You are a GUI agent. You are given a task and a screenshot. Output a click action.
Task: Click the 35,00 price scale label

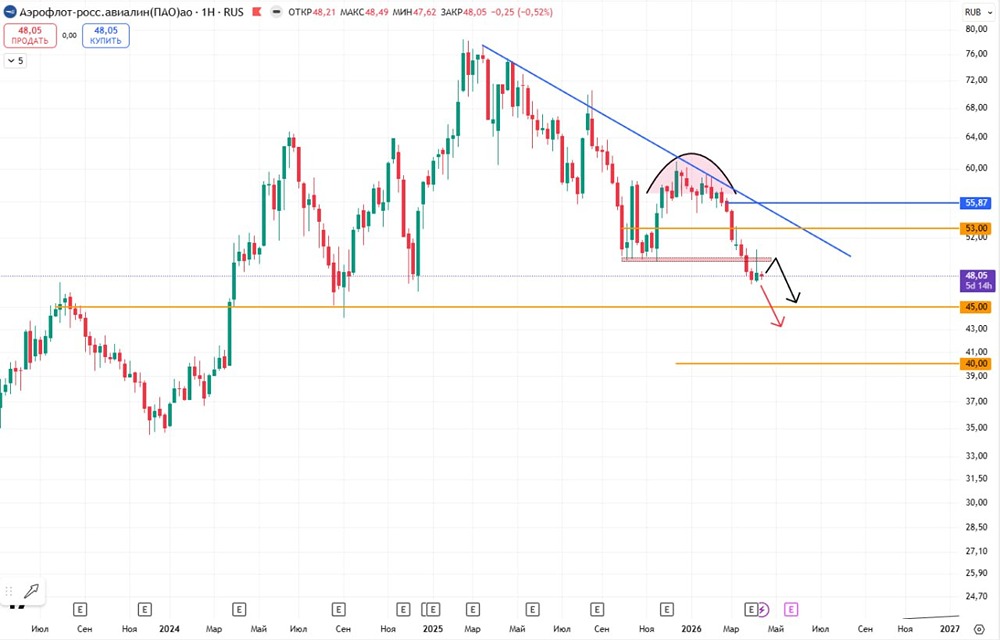coord(976,427)
